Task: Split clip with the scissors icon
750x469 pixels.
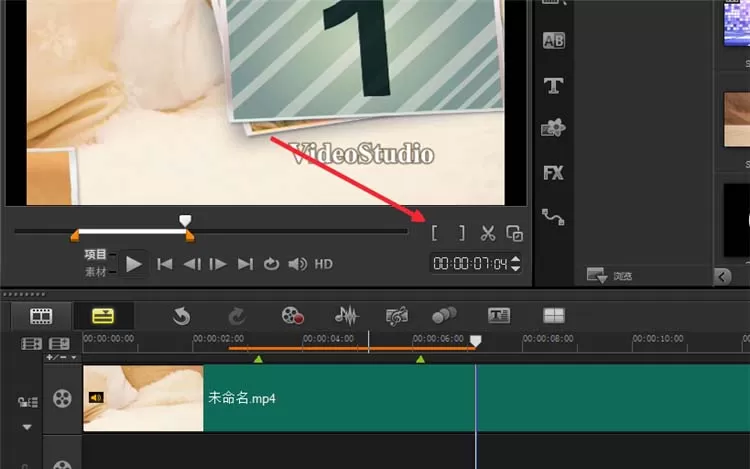Action: click(488, 233)
